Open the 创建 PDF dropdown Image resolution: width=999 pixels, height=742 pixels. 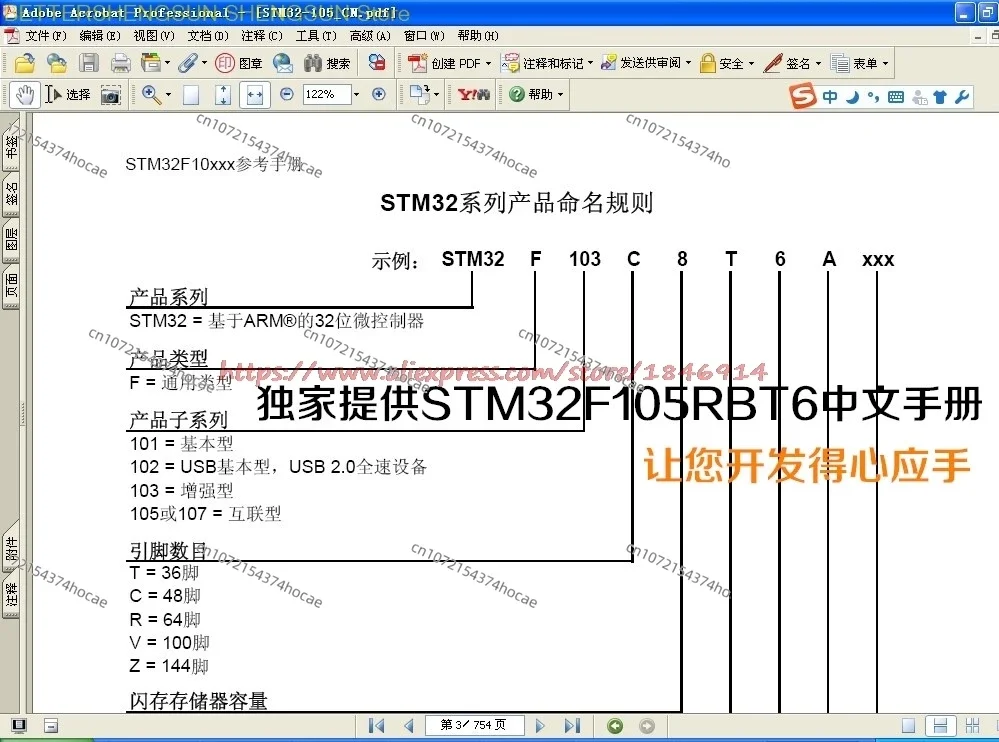tap(450, 63)
